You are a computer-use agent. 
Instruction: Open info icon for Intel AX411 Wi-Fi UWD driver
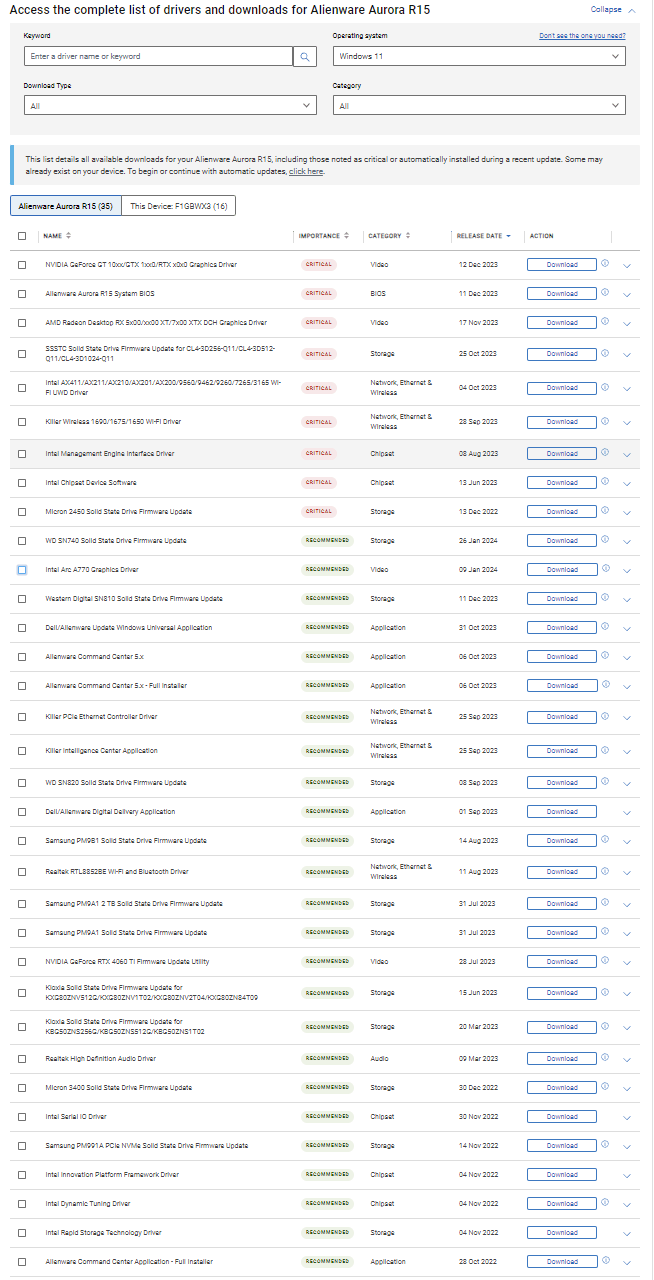[605, 387]
